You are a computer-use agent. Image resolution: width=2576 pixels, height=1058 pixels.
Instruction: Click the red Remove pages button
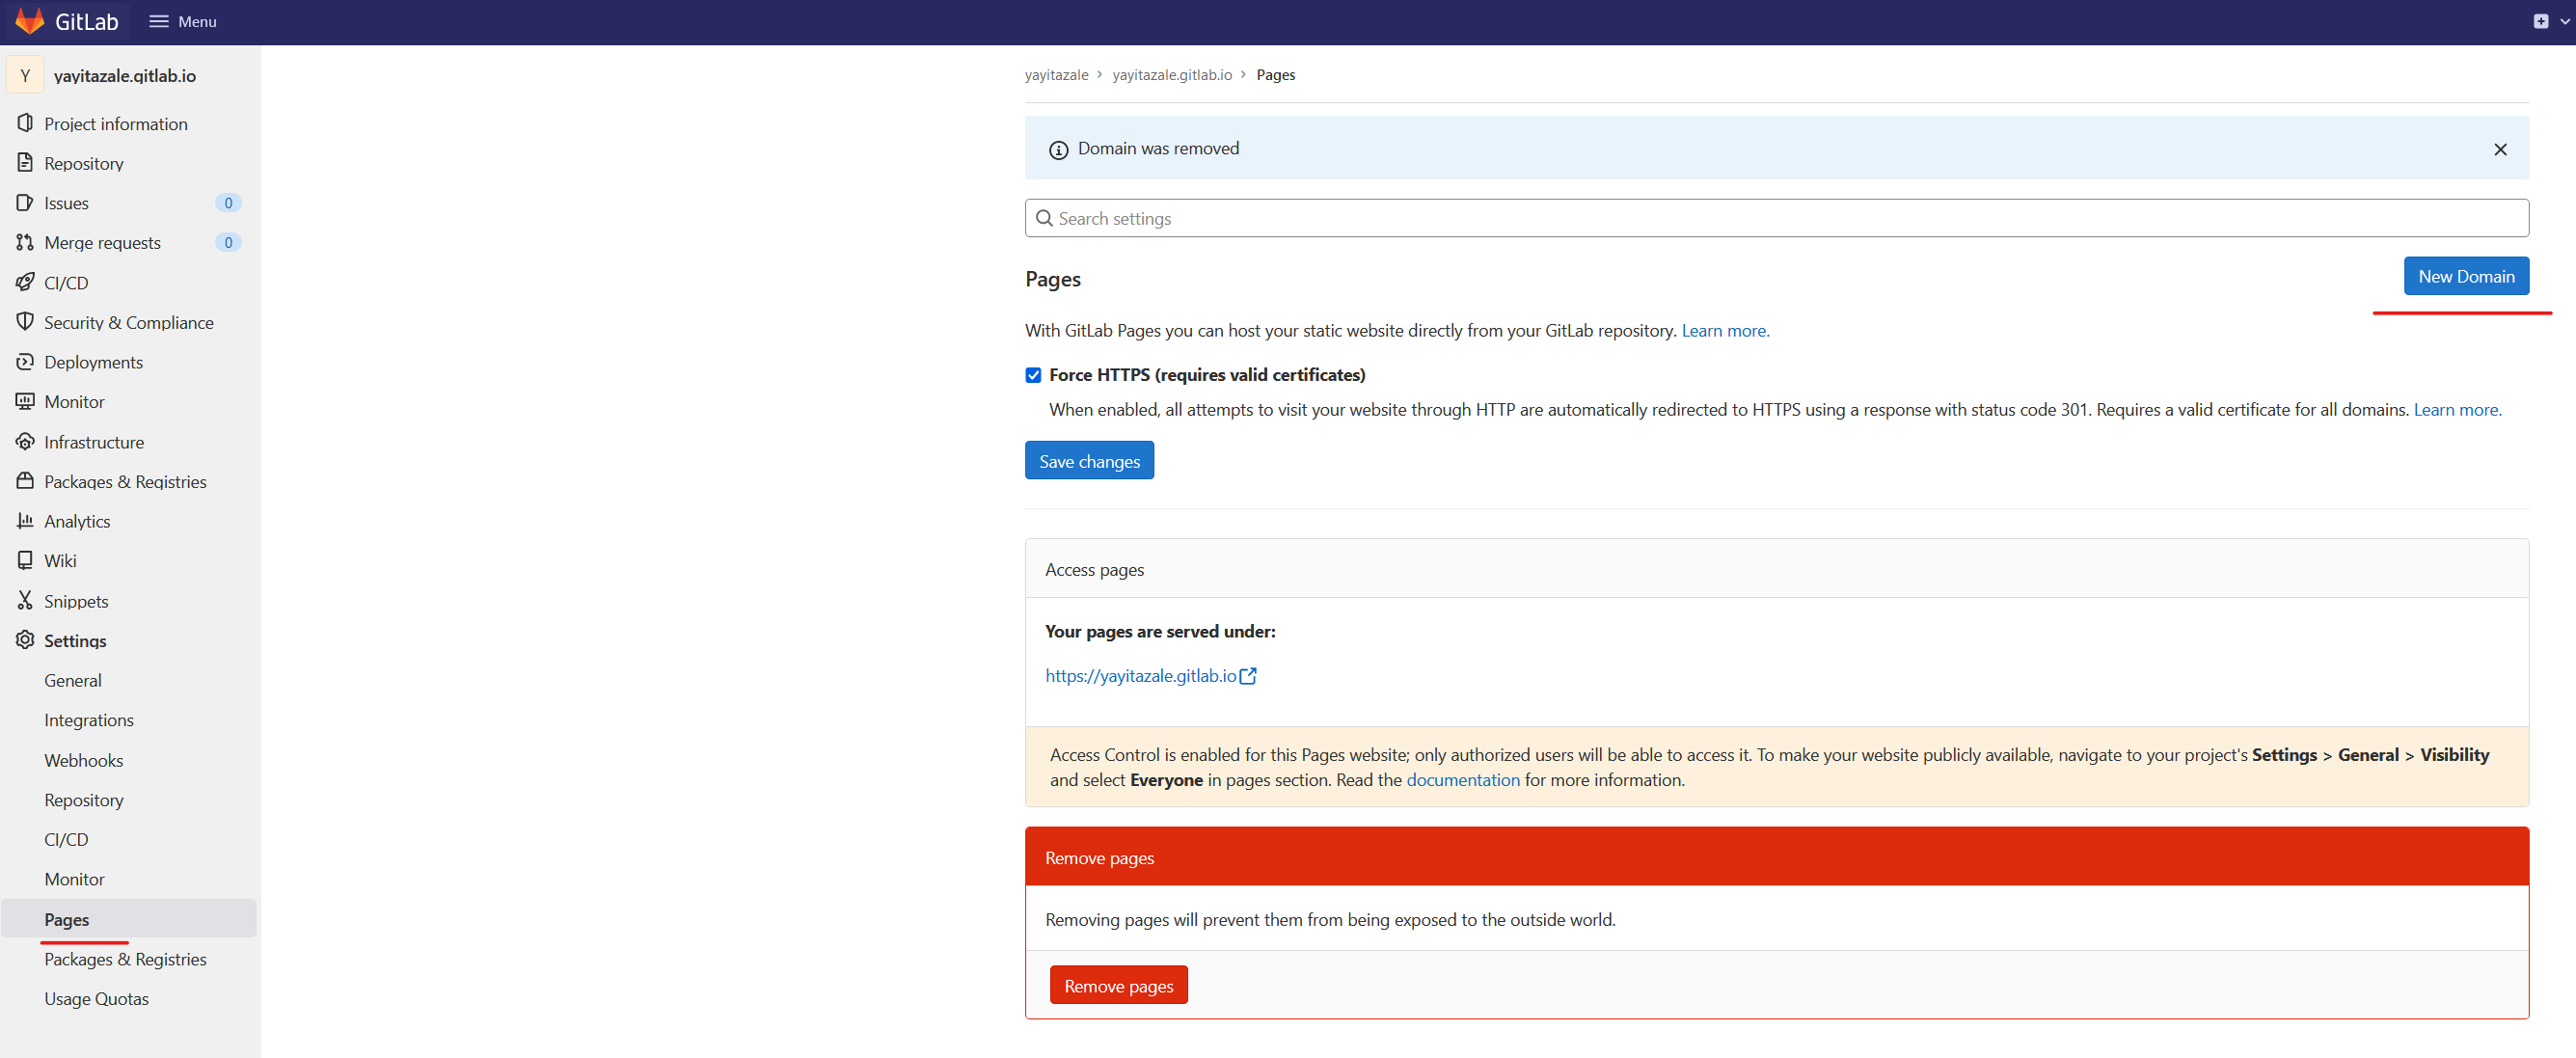(x=1118, y=985)
